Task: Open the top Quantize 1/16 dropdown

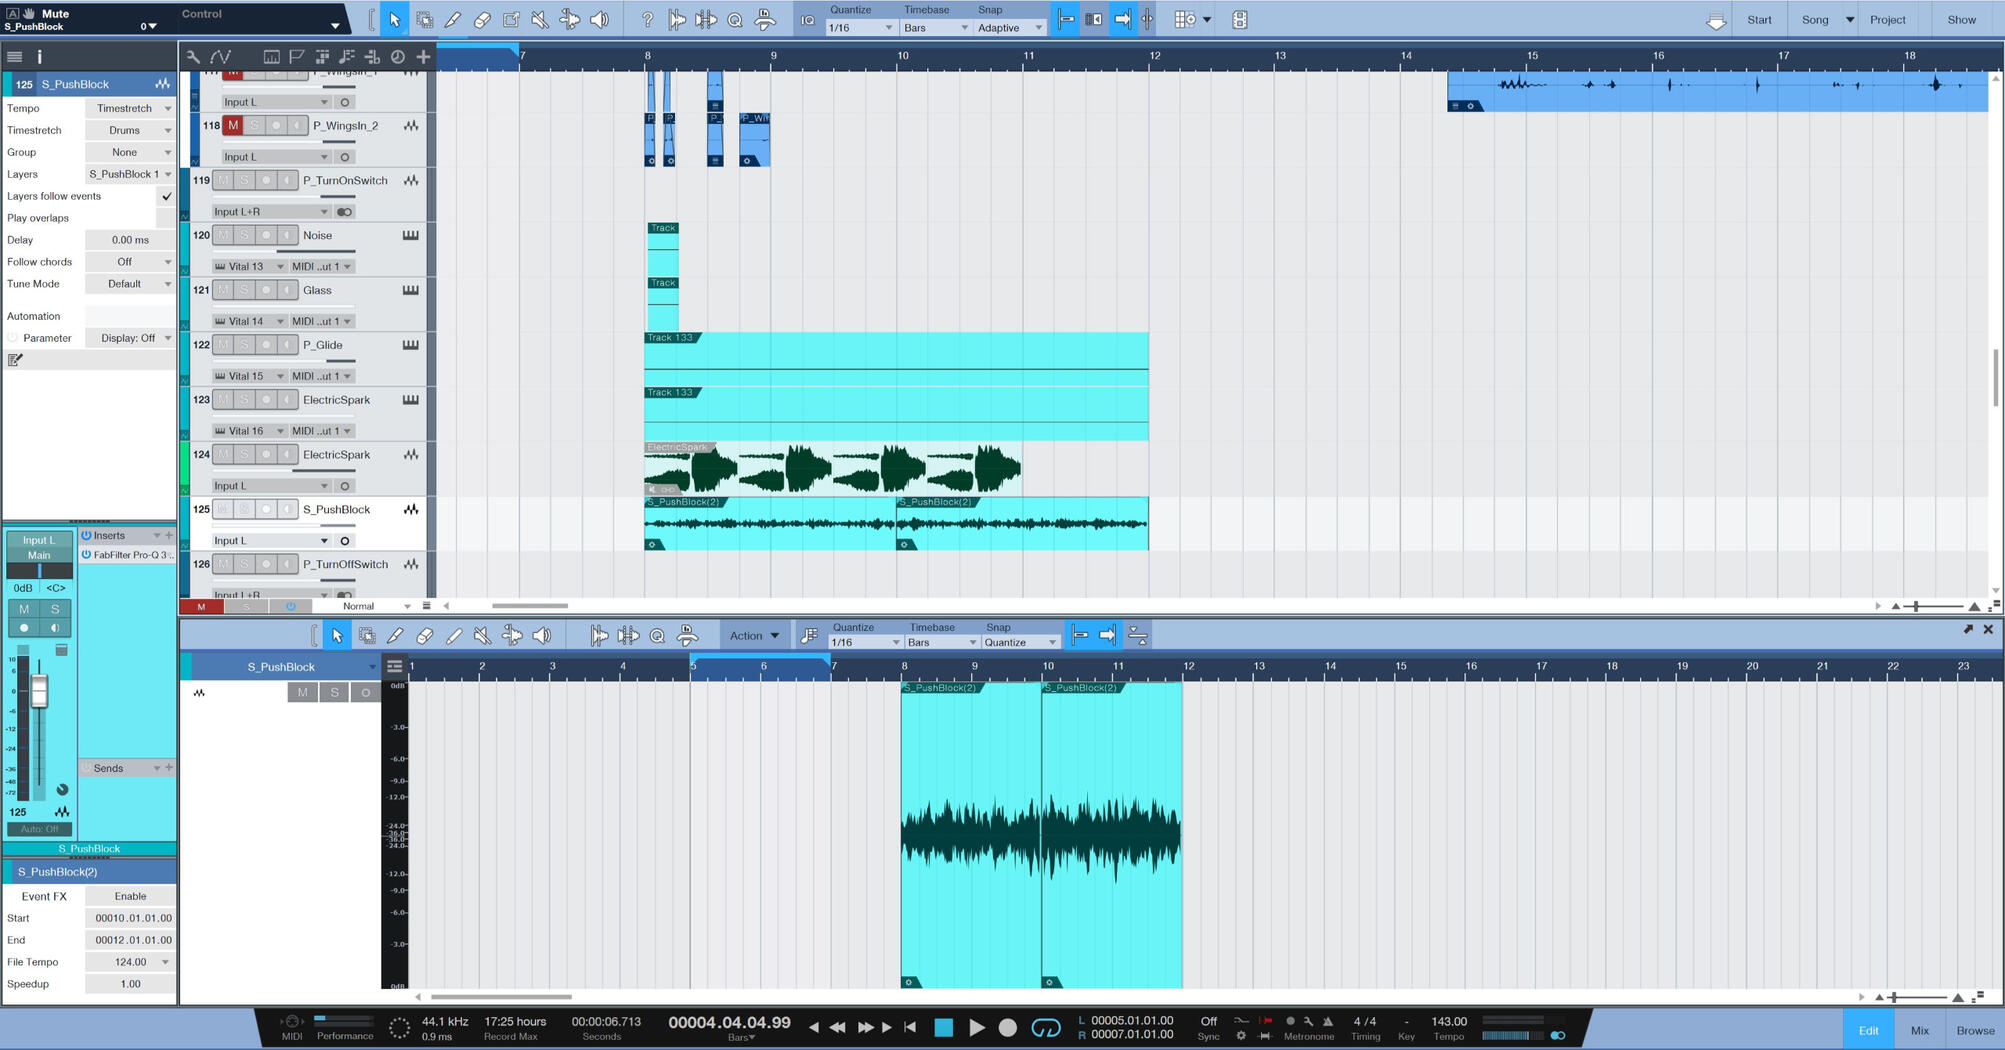Action: pyautogui.click(x=860, y=28)
